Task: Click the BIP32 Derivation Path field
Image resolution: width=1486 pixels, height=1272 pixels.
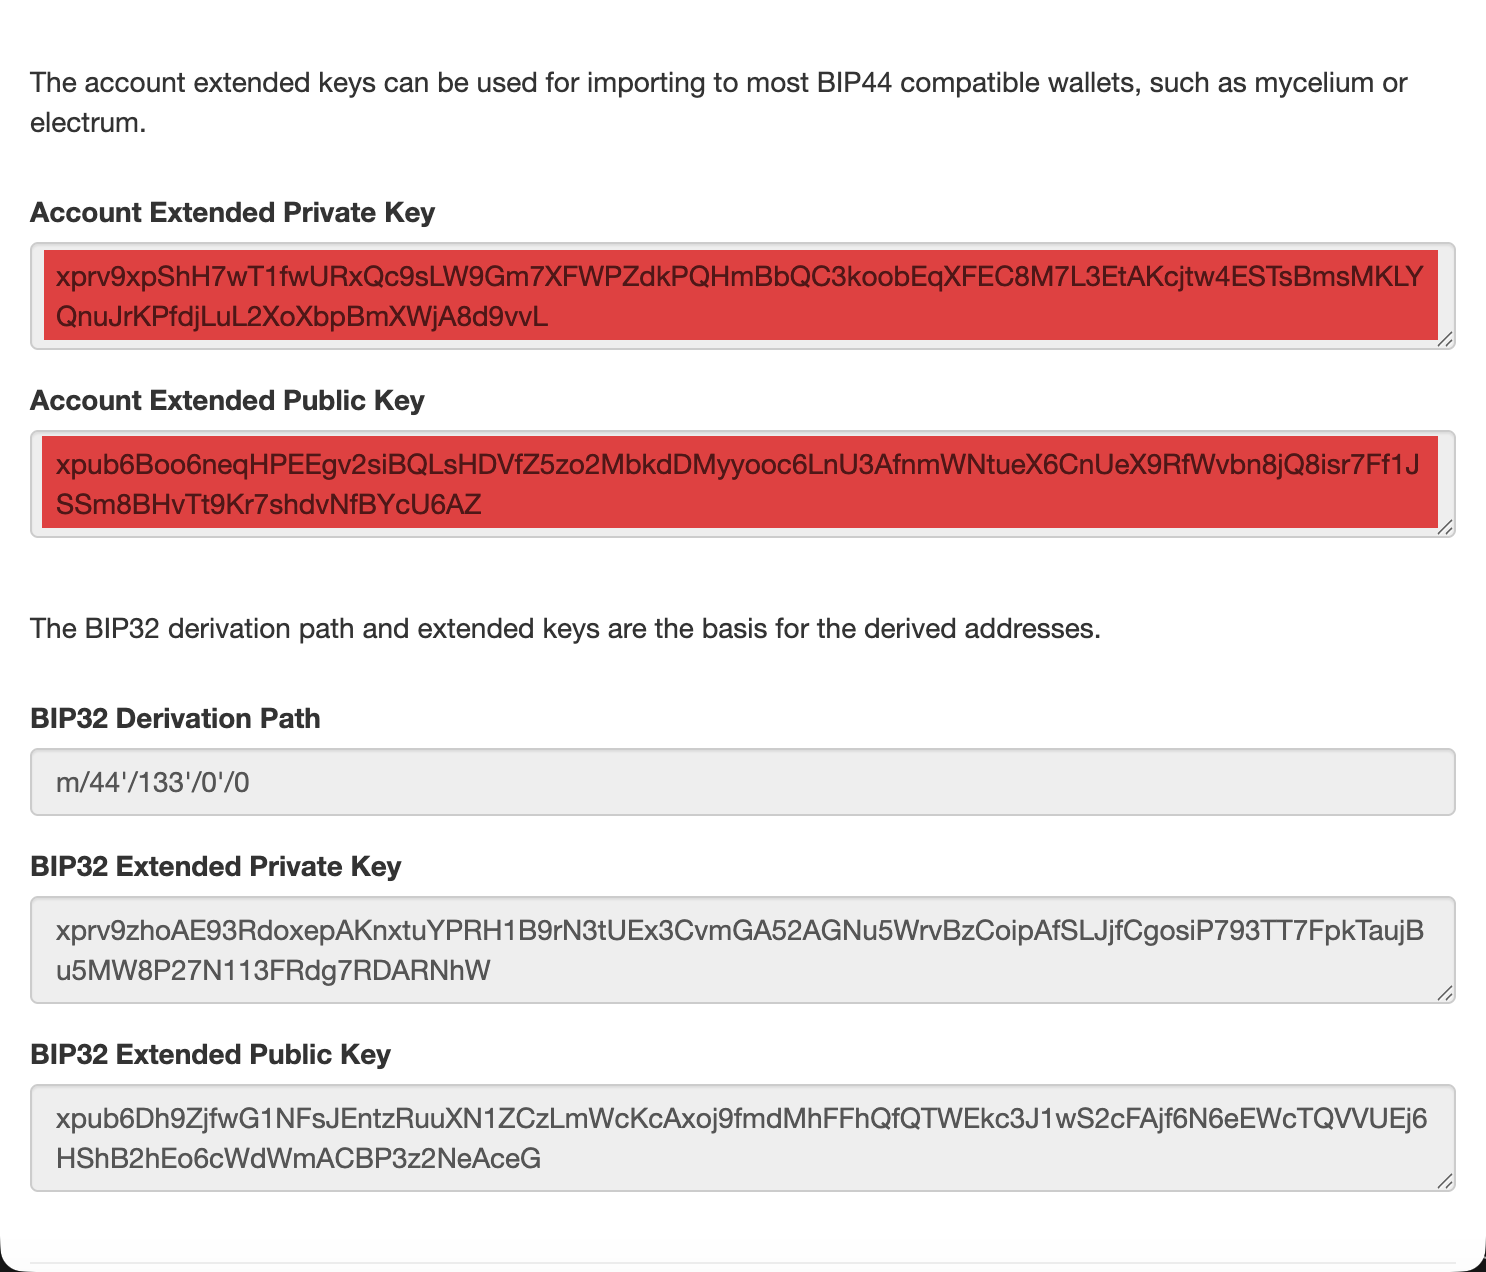Action: 742,782
